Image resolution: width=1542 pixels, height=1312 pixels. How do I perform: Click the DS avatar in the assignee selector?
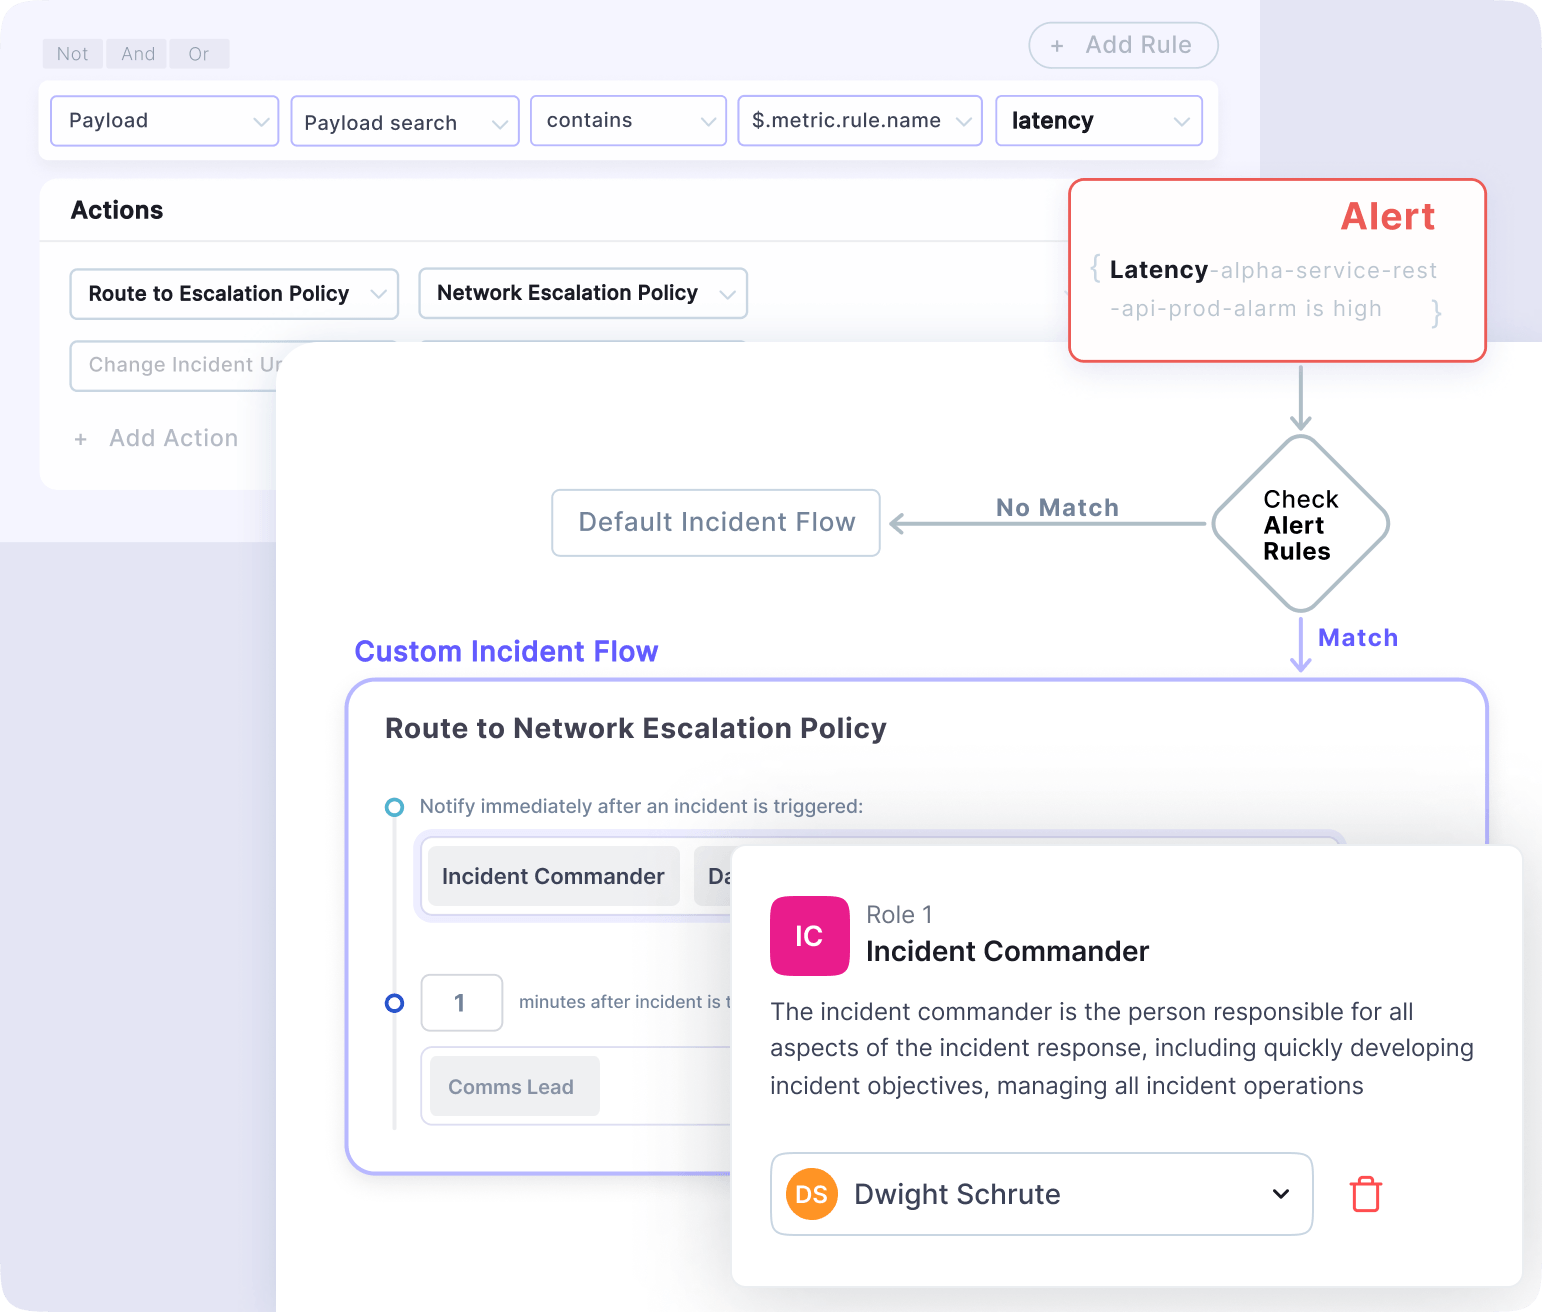[810, 1194]
